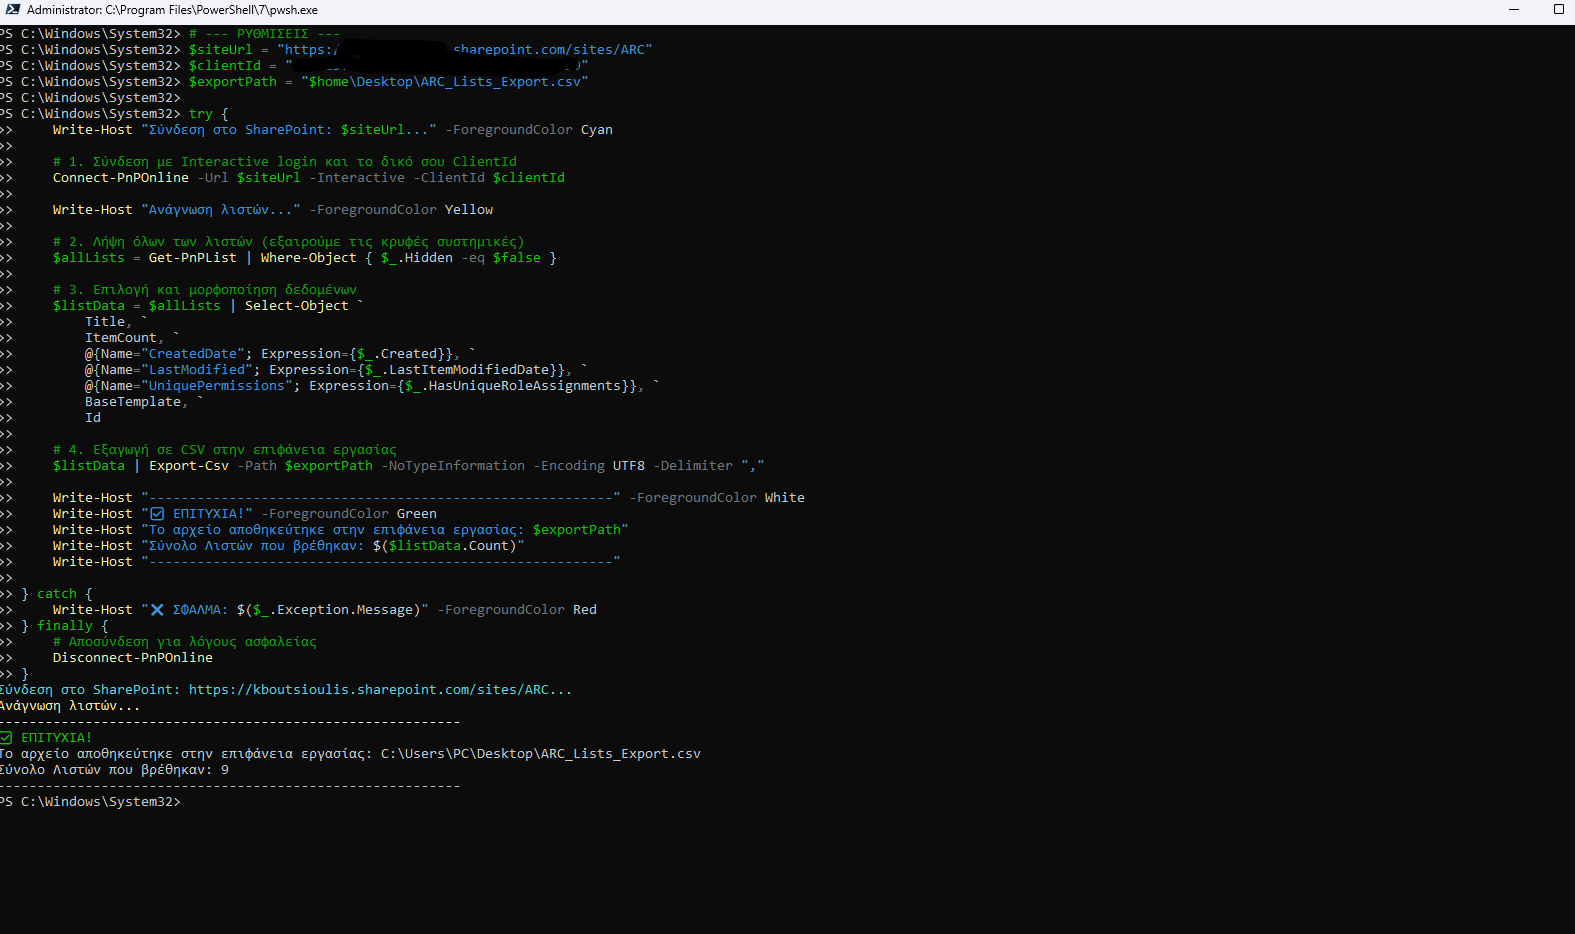Click the Export-Csv cmdlet text

point(188,466)
